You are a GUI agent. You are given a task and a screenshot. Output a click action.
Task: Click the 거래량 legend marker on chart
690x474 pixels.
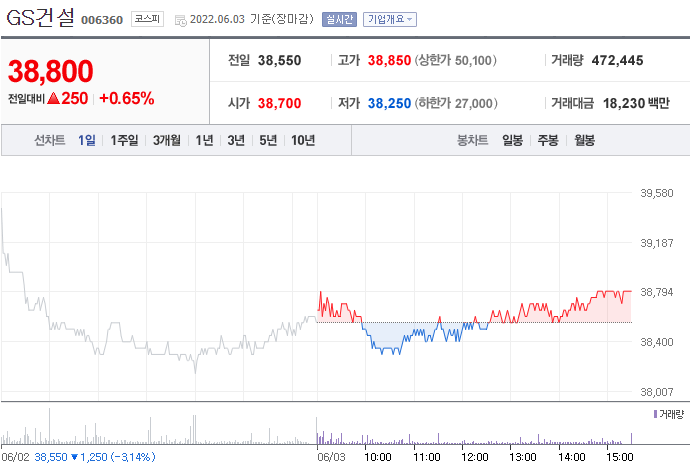(x=655, y=414)
